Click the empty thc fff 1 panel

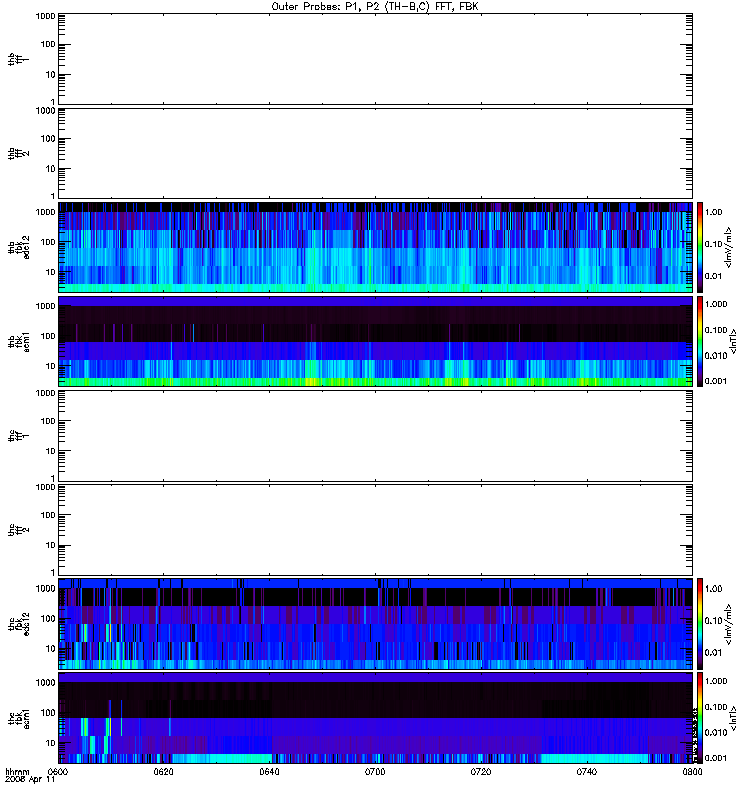(375, 436)
